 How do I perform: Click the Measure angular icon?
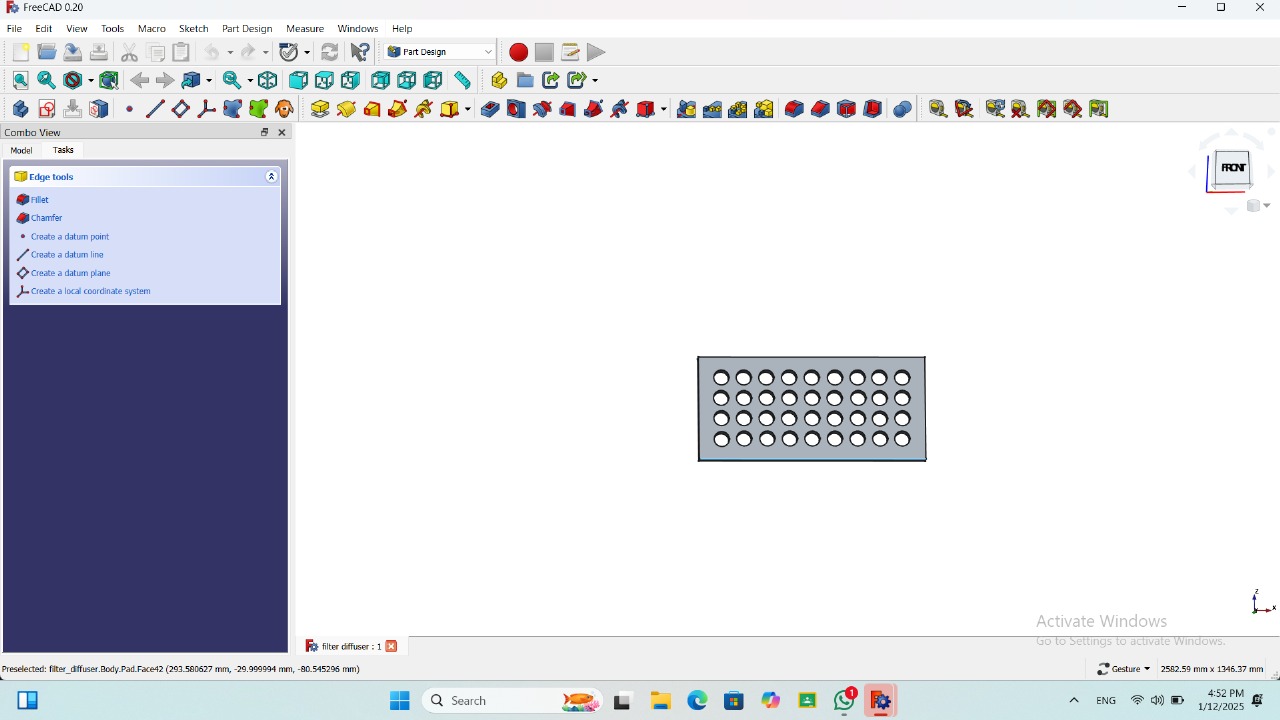click(x=964, y=109)
